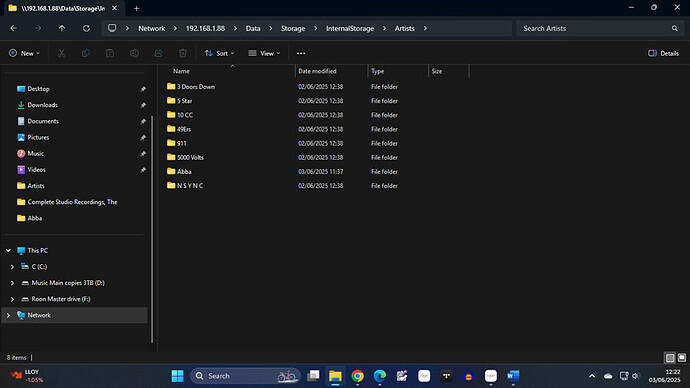This screenshot has height=388, width=690.
Task: Go back to the previous folder
Action: [14, 28]
